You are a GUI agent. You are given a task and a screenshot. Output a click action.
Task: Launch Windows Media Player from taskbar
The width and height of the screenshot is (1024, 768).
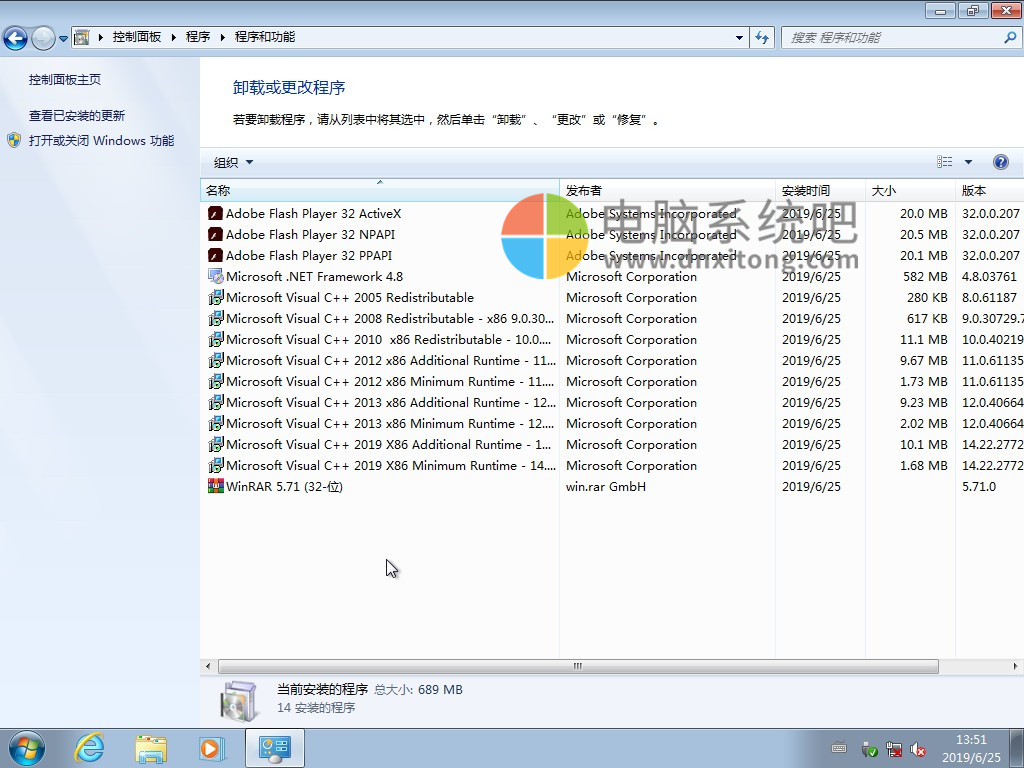click(x=212, y=749)
